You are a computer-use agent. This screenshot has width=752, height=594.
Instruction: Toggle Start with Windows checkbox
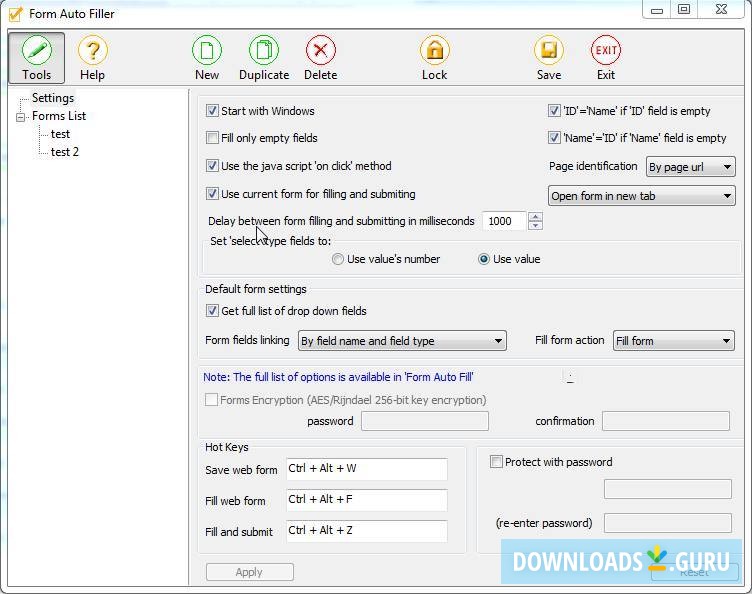point(212,111)
